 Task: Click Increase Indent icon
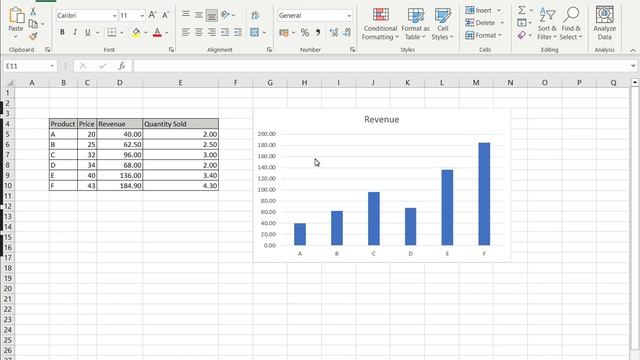[238, 32]
